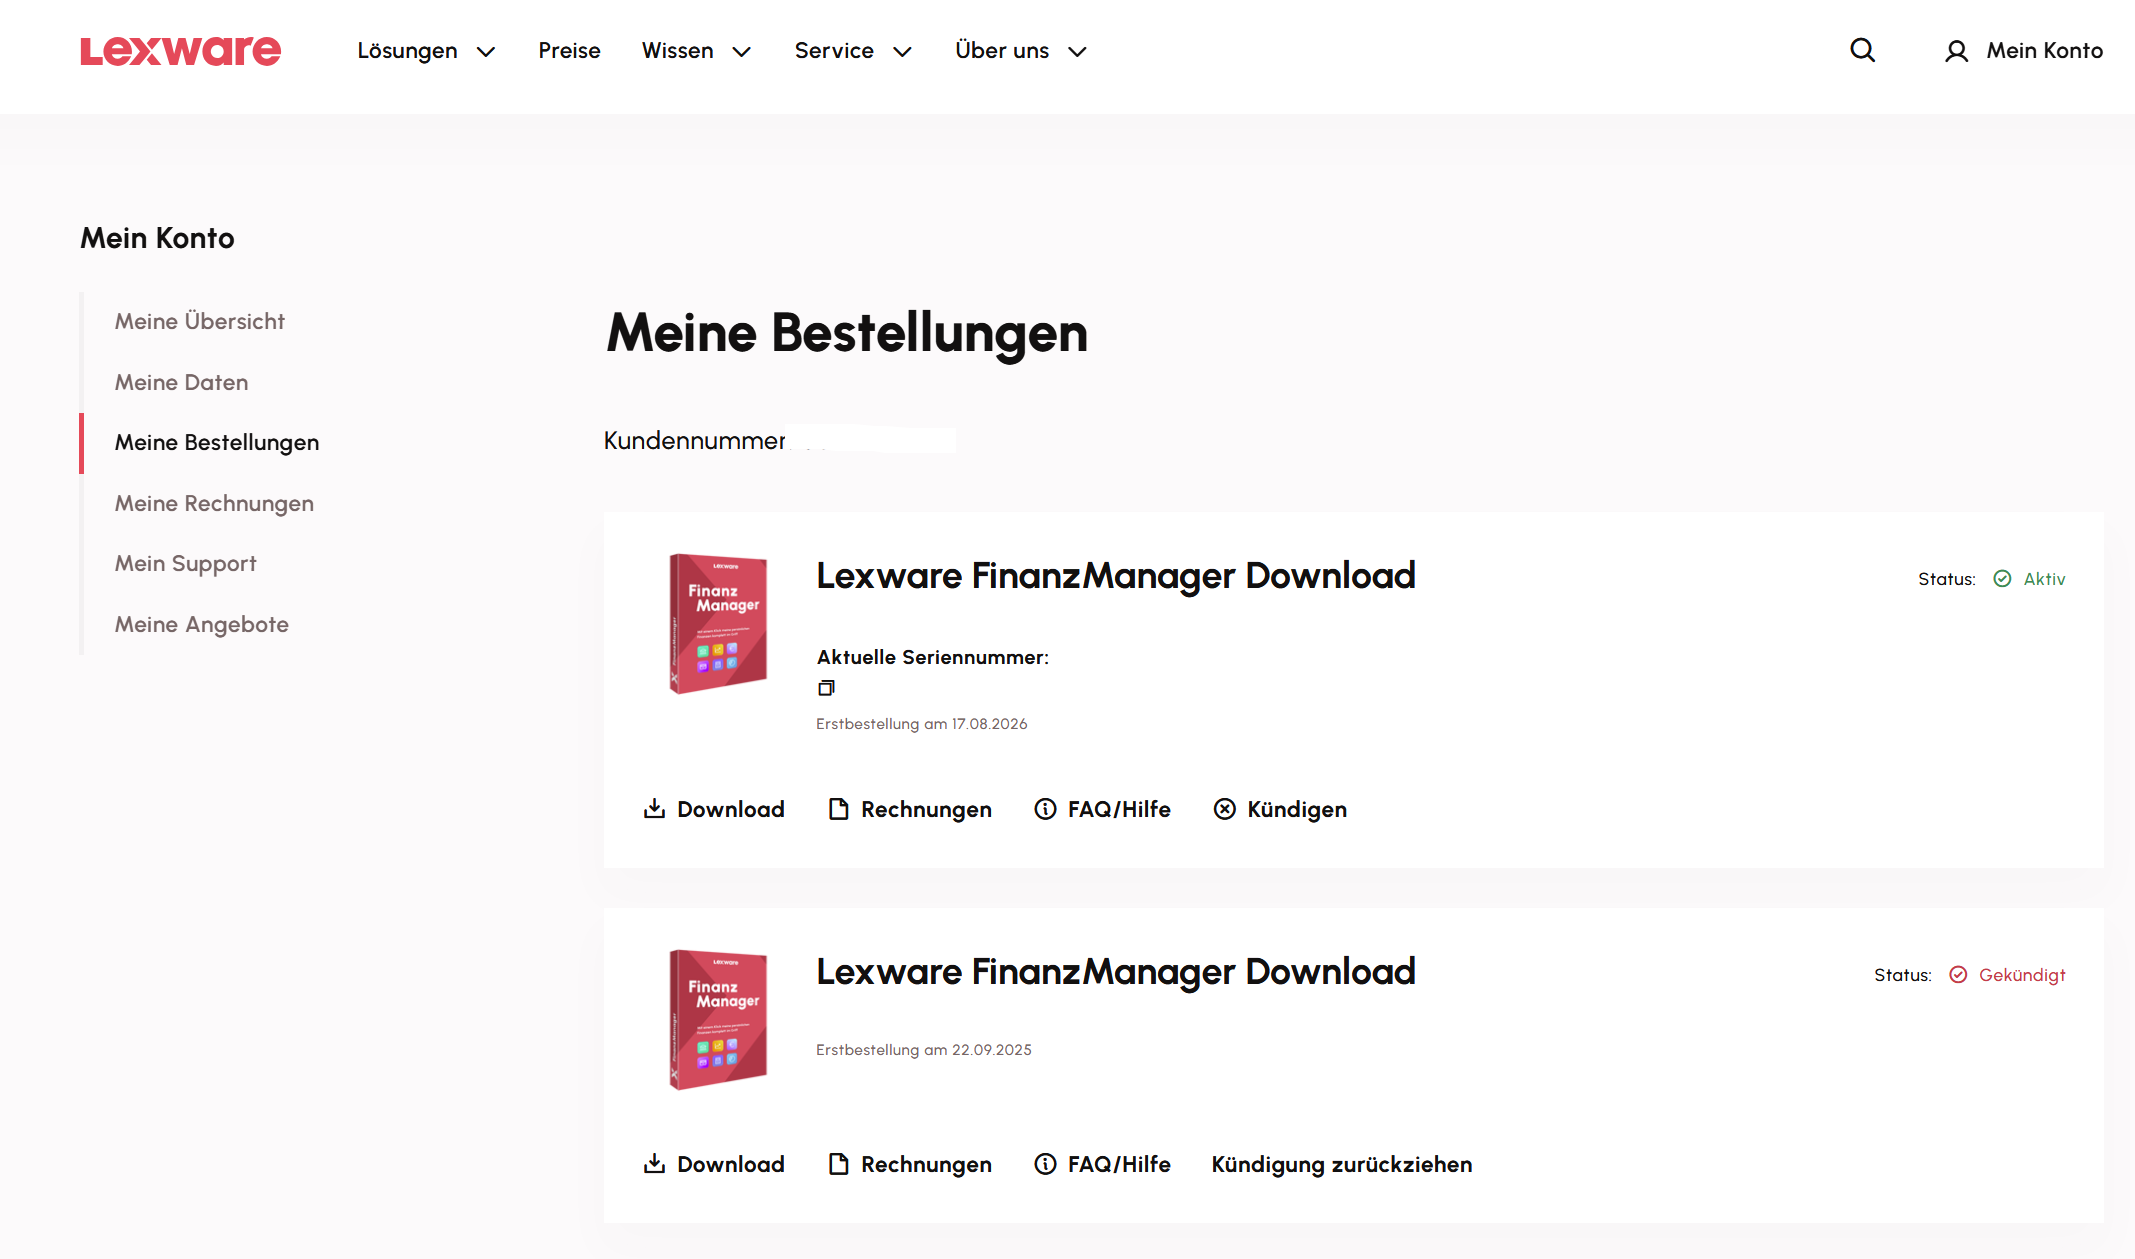2135x1259 pixels.
Task: Go to Meine Rechnungen in the sidebar
Action: (214, 504)
